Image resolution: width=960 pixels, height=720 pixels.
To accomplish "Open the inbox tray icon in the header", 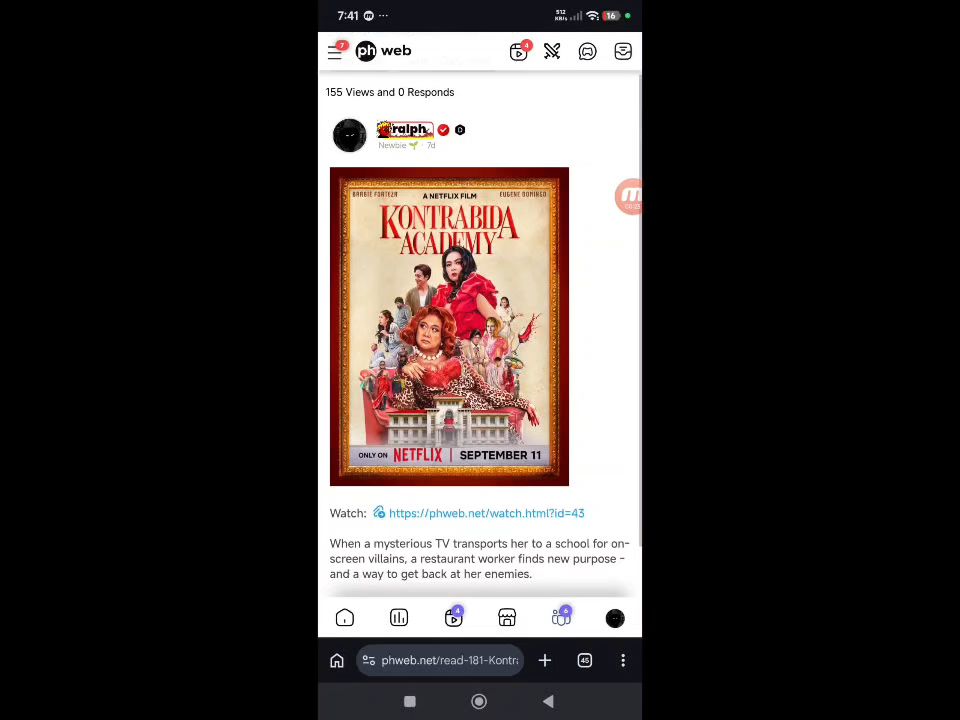I will 623,51.
